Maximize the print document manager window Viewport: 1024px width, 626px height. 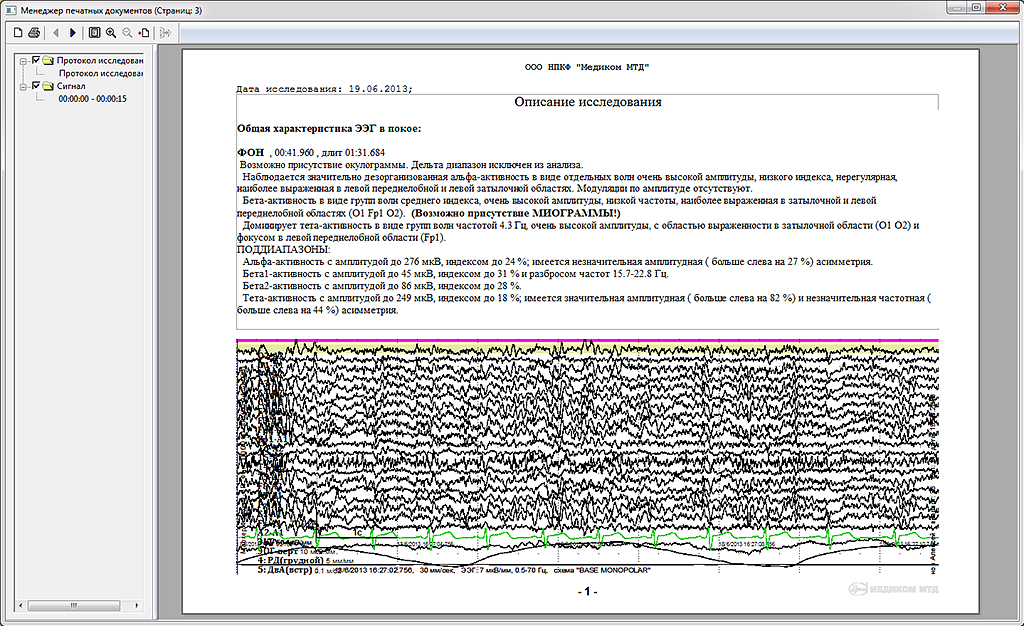[976, 8]
